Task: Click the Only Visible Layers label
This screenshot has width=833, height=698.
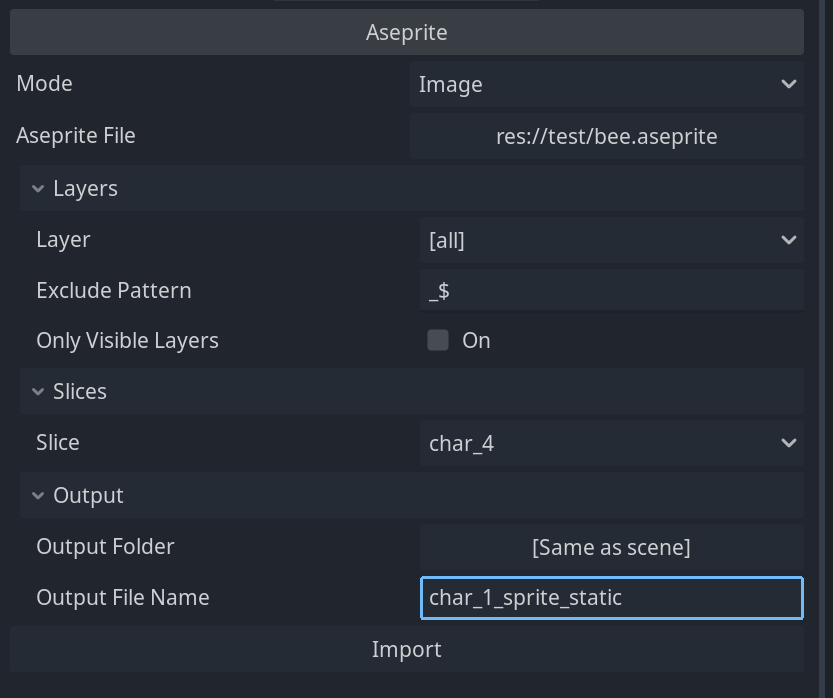Action: [x=128, y=341]
